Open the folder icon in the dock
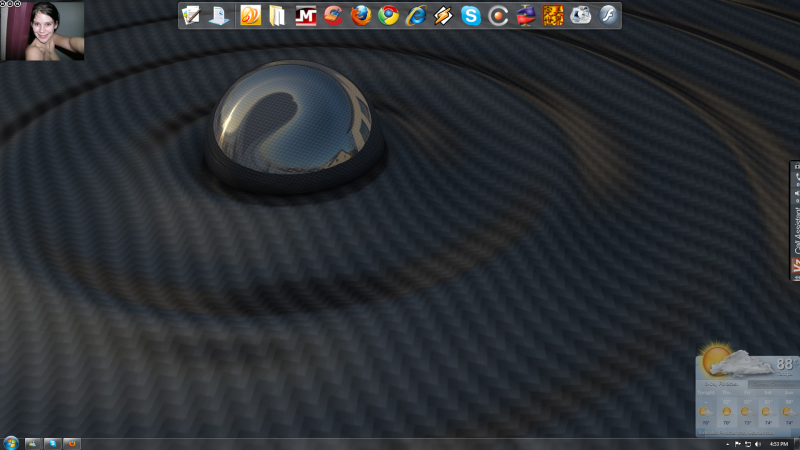 tap(278, 15)
